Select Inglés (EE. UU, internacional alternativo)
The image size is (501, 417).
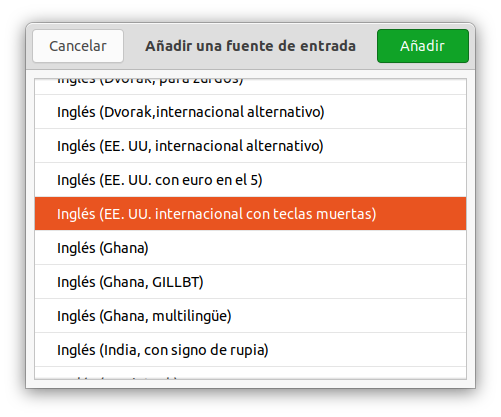coord(250,146)
